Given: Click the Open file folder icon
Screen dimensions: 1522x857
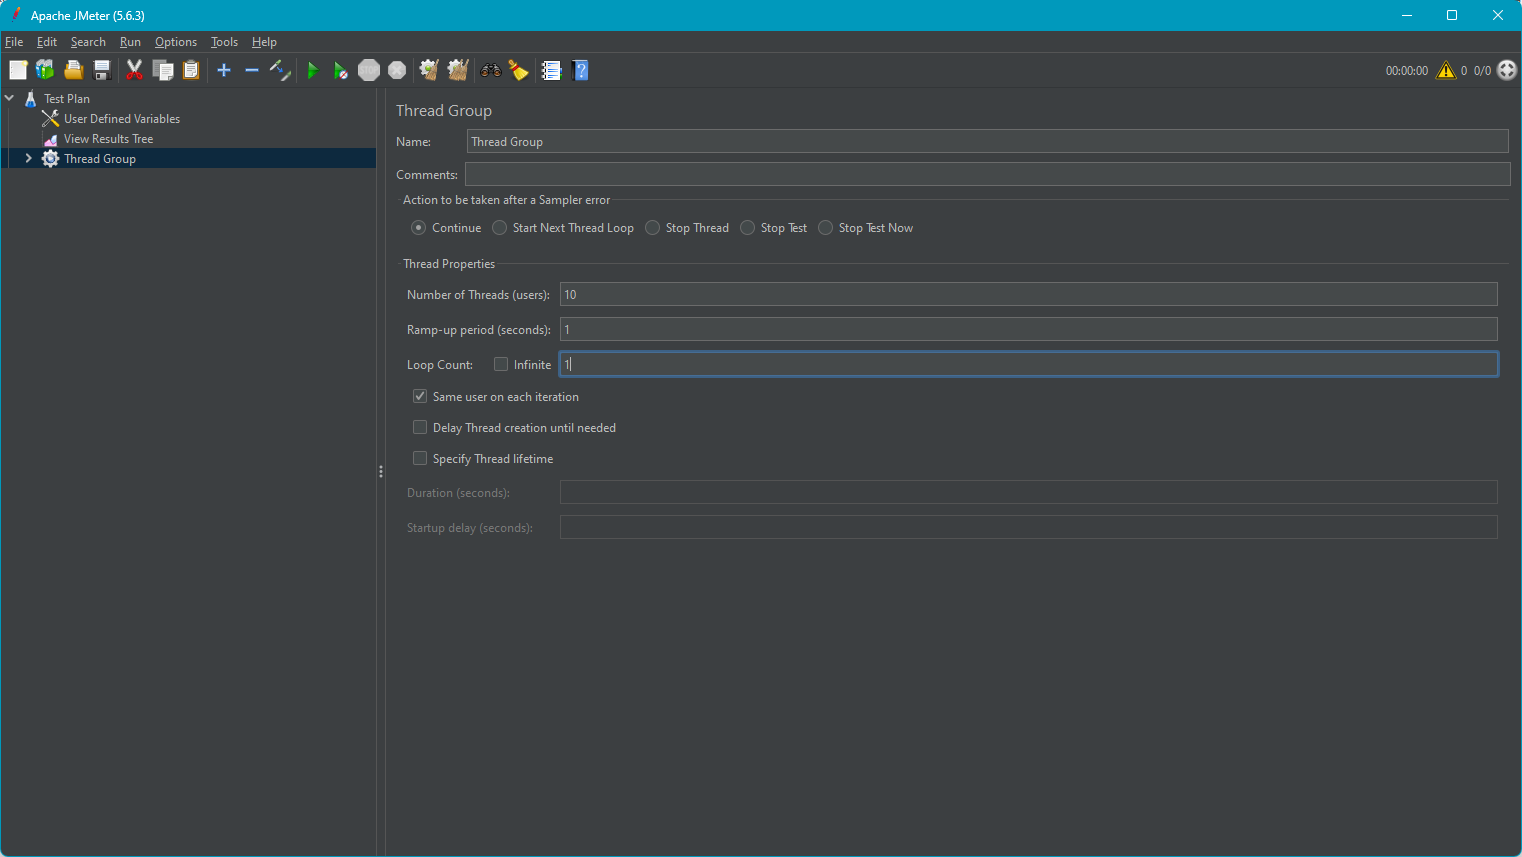Looking at the screenshot, I should [73, 70].
